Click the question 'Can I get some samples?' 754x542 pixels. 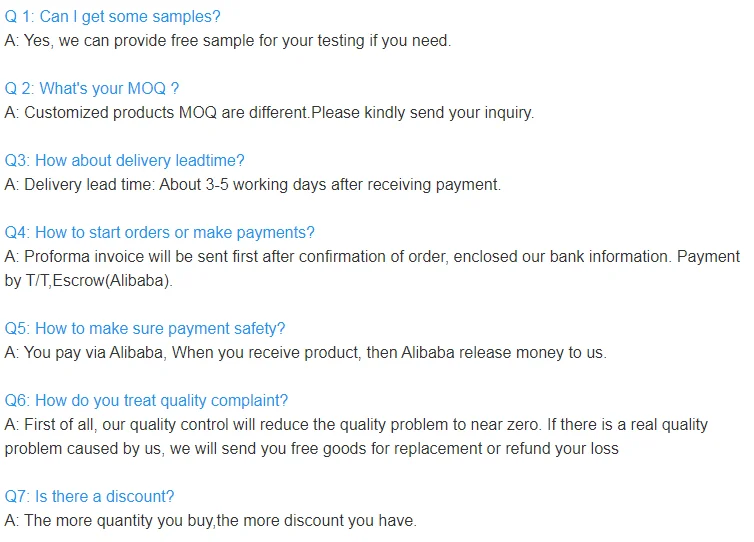click(x=112, y=17)
